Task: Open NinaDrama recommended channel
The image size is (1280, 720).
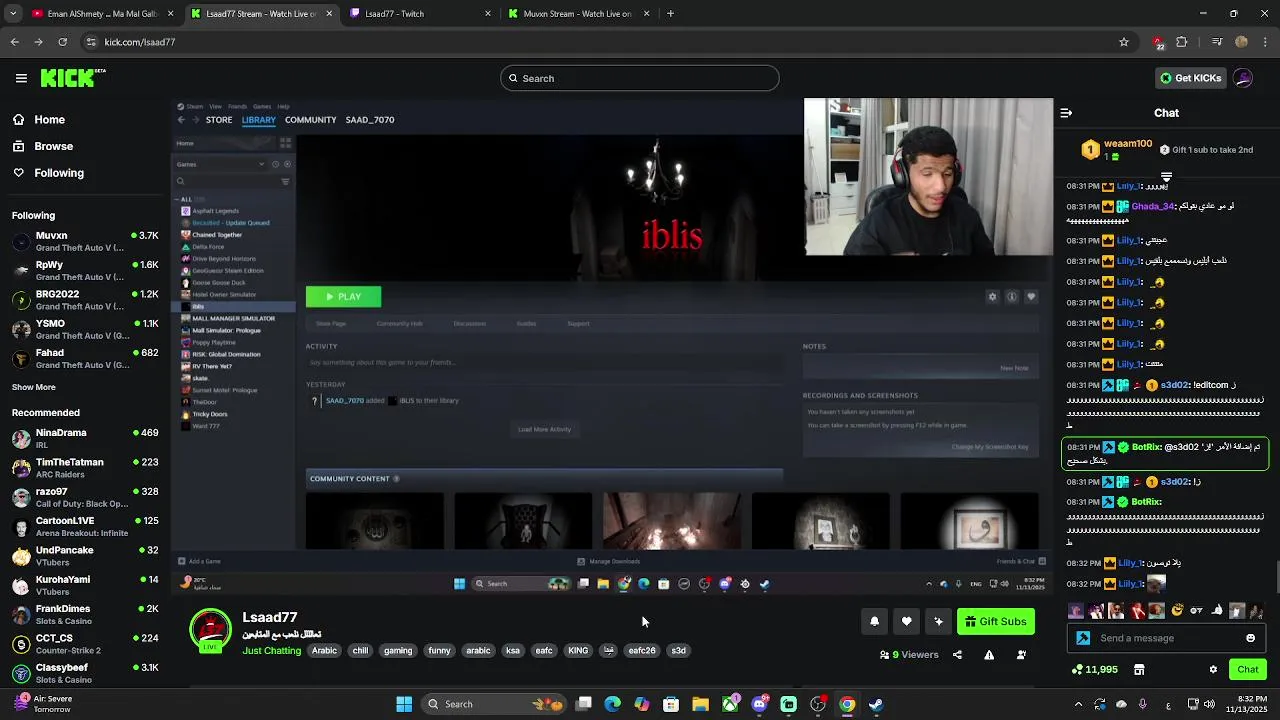Action: pos(85,438)
